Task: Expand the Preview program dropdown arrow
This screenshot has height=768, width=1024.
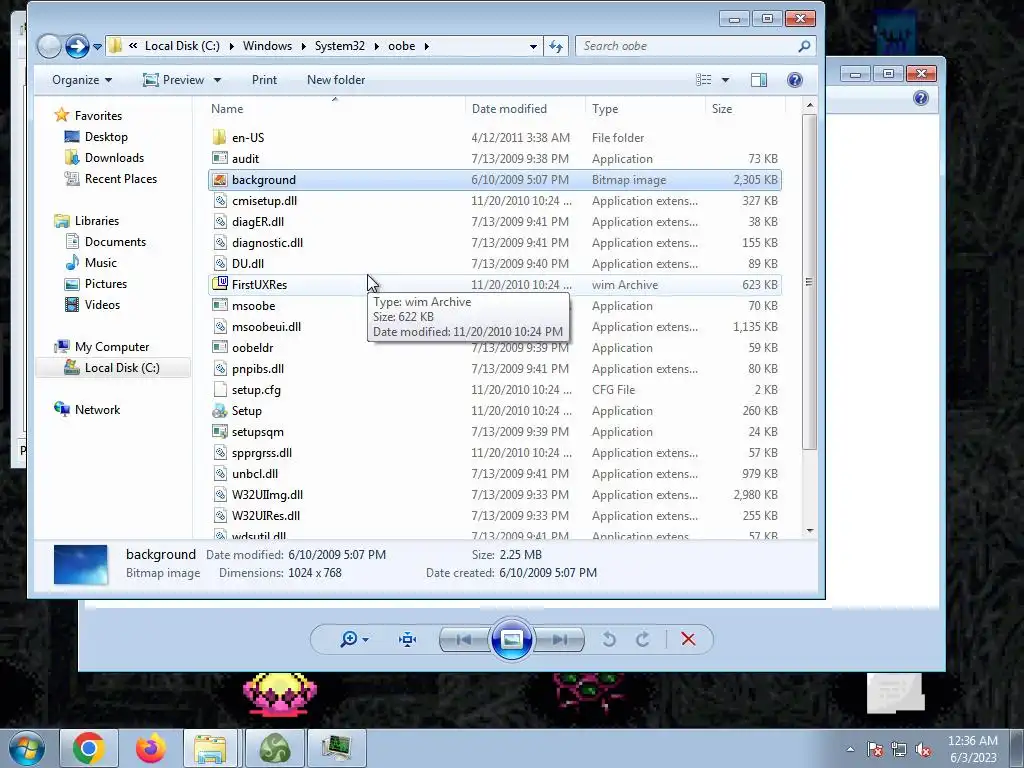Action: coord(217,80)
